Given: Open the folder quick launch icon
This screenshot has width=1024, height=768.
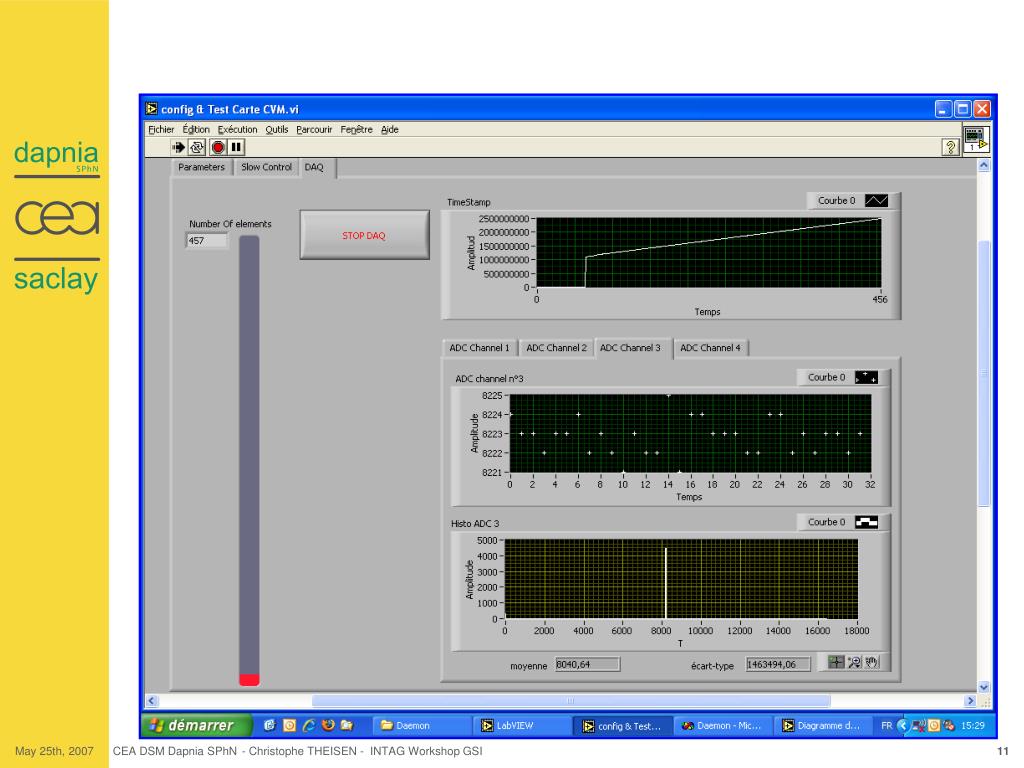Looking at the screenshot, I should [347, 725].
